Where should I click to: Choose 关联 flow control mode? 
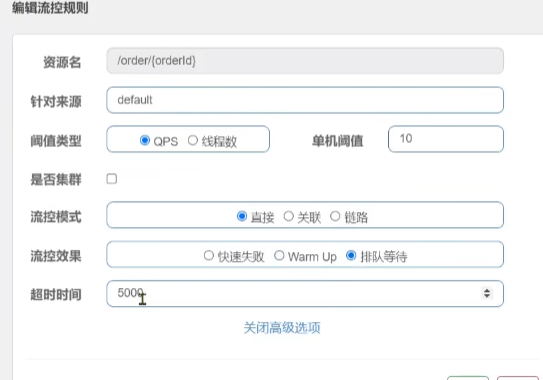tap(288, 216)
